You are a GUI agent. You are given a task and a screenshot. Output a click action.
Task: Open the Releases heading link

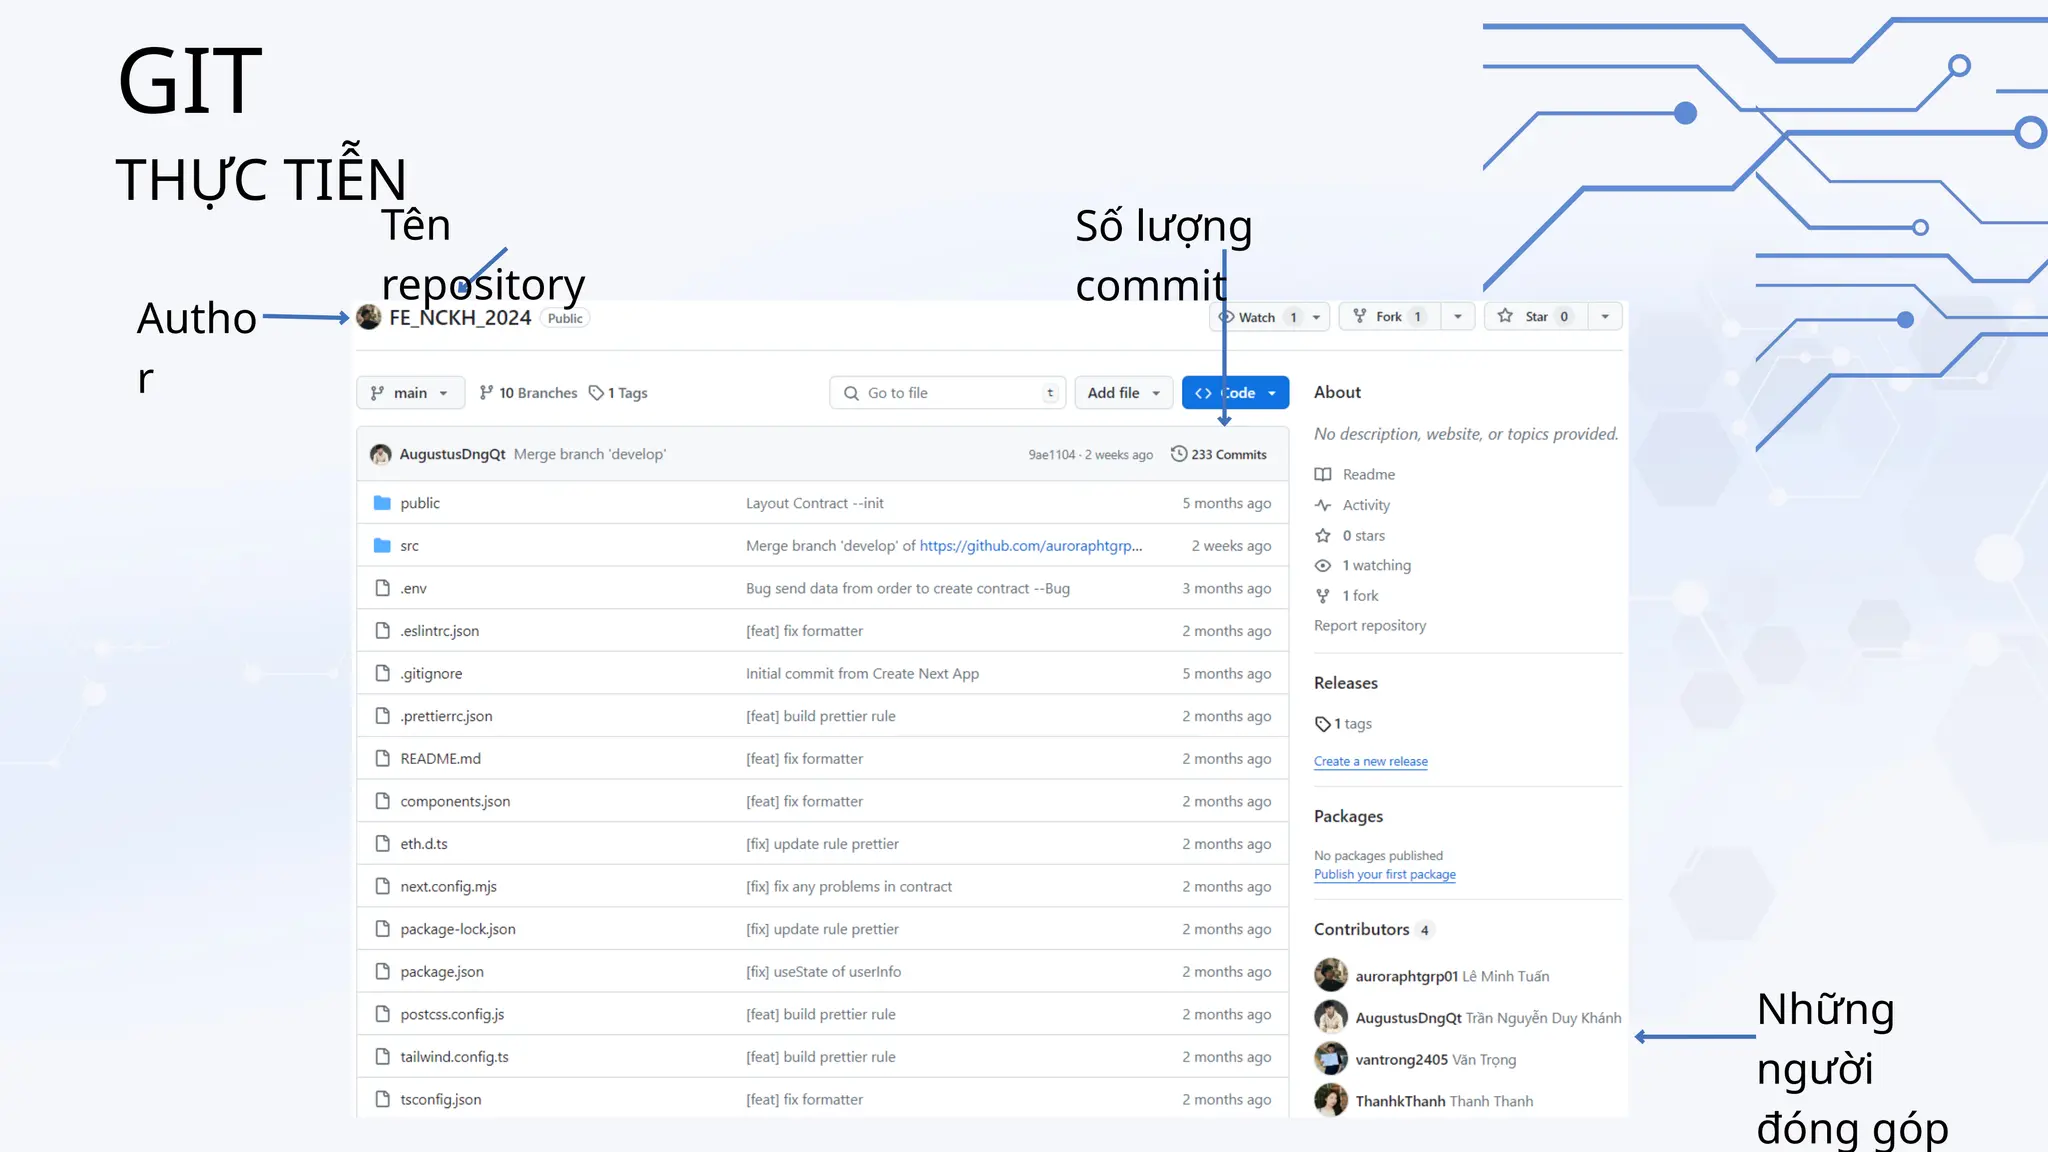point(1346,683)
